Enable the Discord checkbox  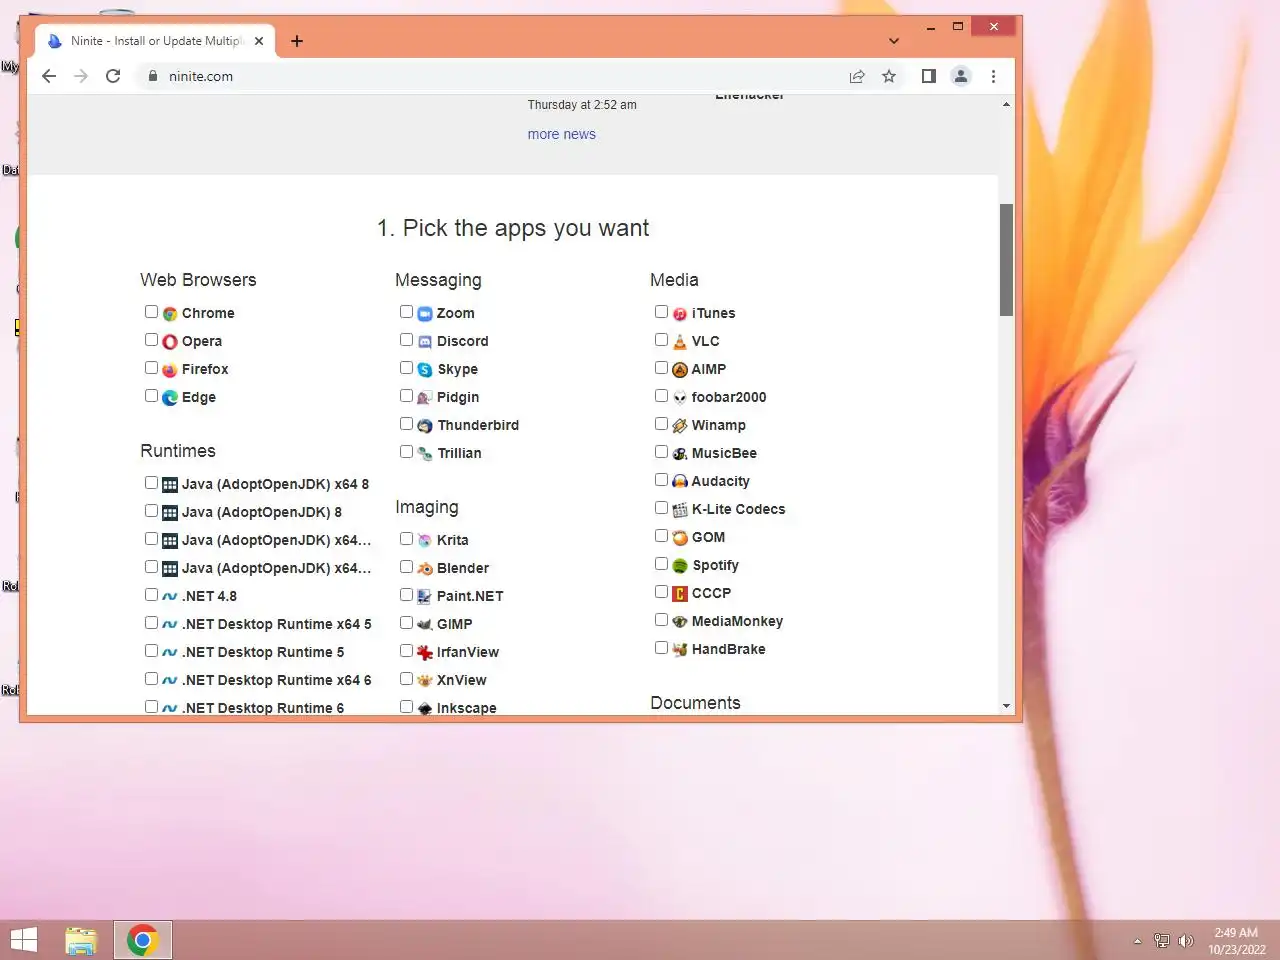click(406, 340)
